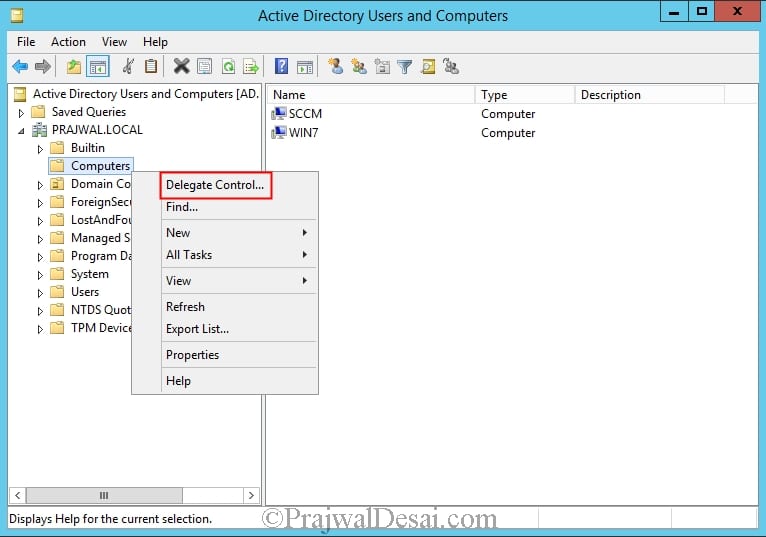This screenshot has height=537, width=766.
Task: Select the Builtin tree item
Action: click(87, 148)
